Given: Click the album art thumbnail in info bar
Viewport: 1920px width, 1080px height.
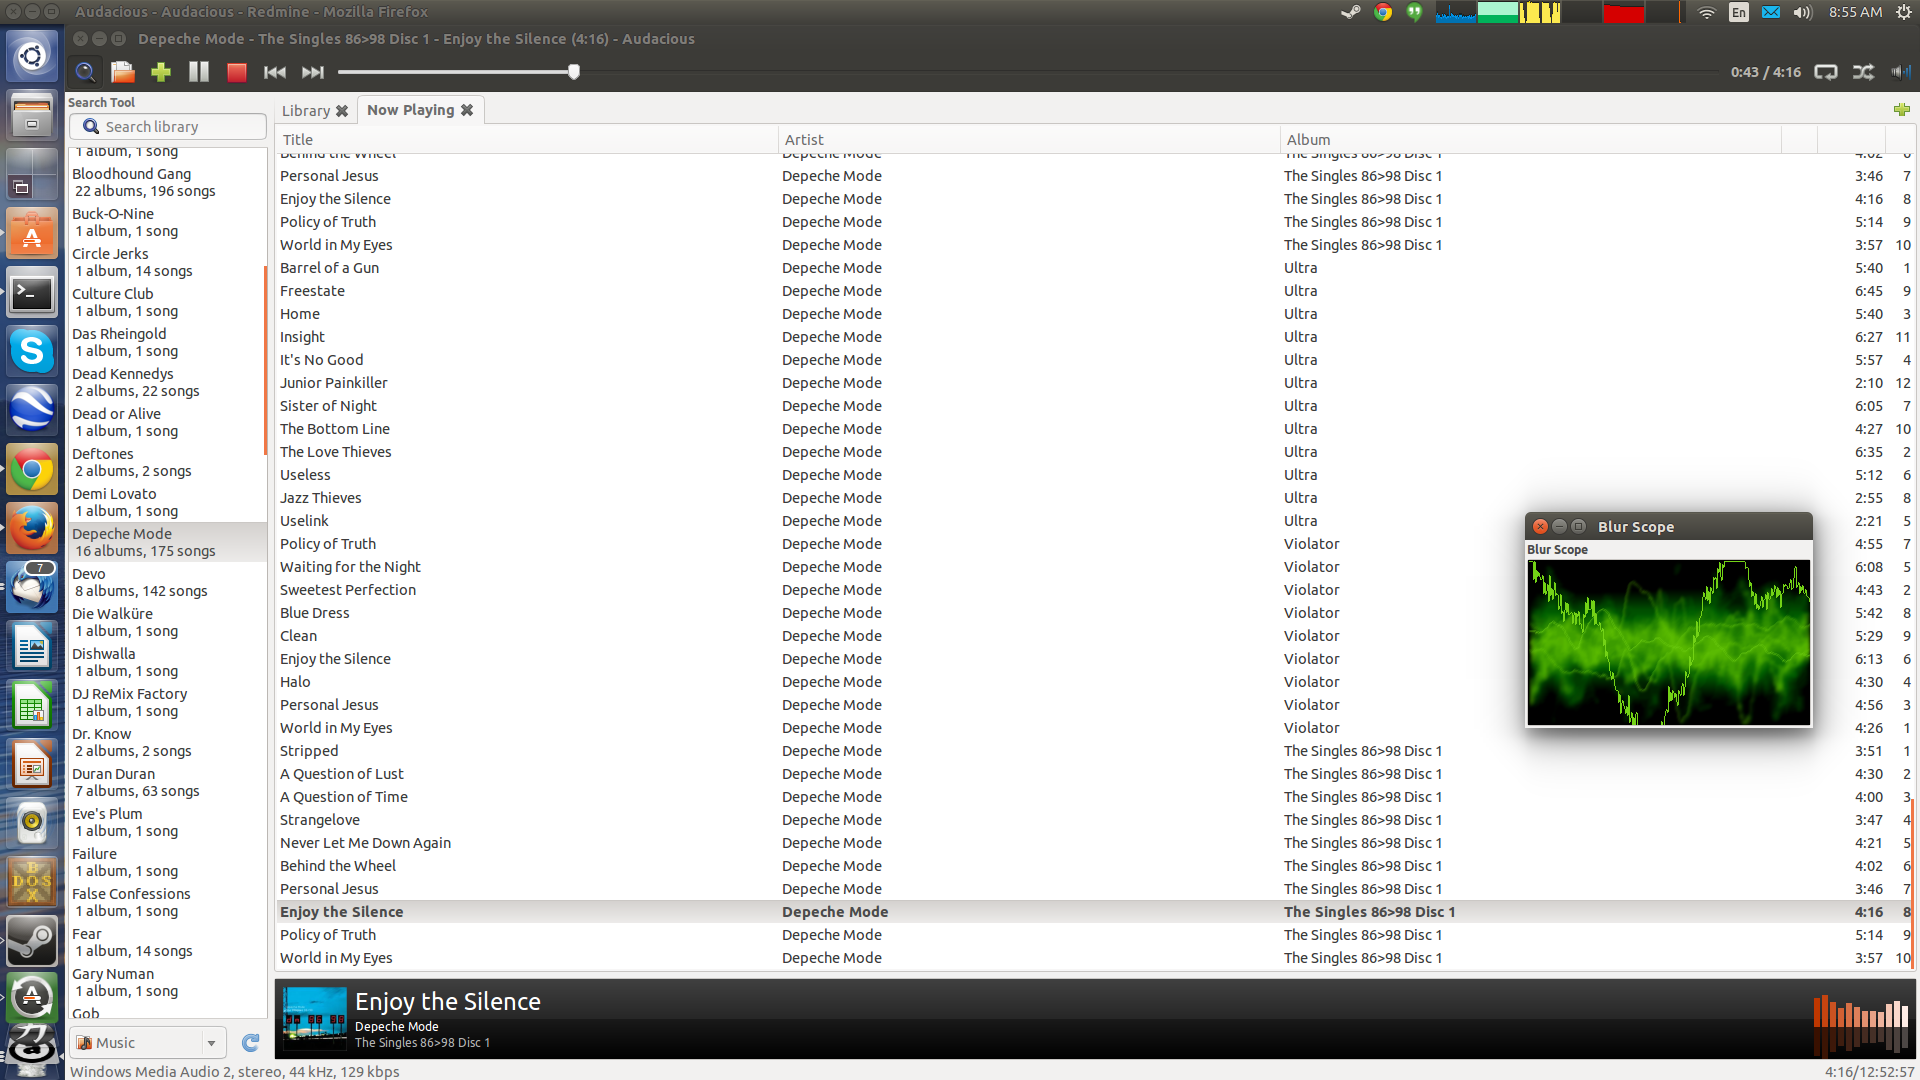Looking at the screenshot, I should point(314,1018).
